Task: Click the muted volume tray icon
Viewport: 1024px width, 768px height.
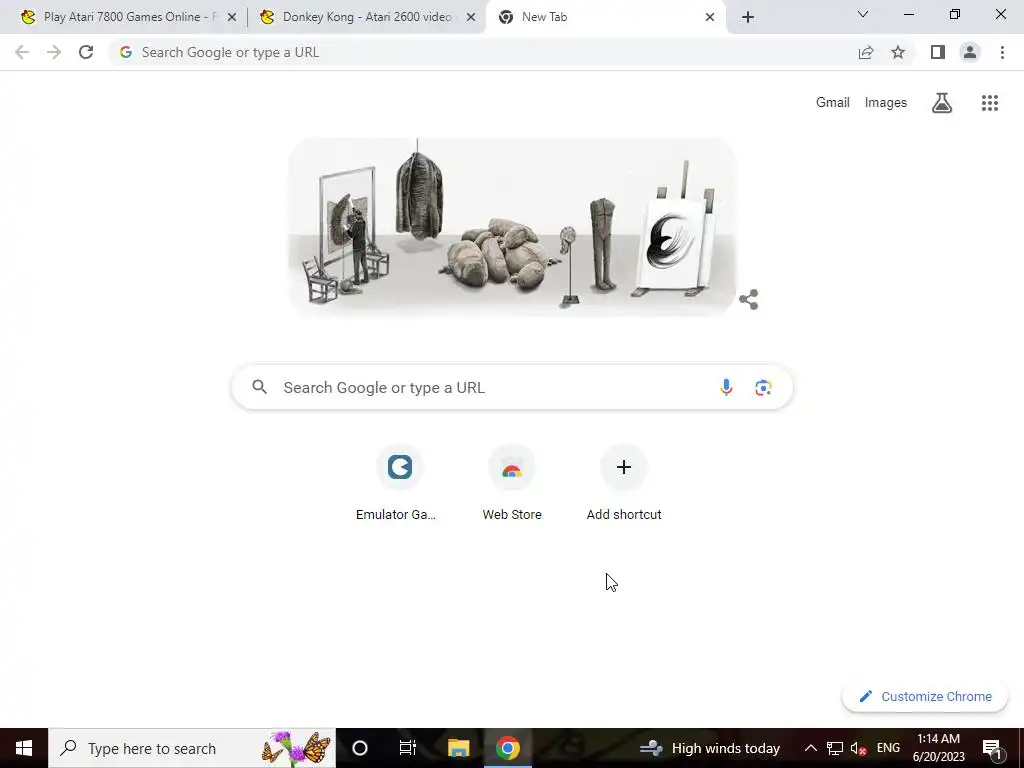Action: pos(859,748)
